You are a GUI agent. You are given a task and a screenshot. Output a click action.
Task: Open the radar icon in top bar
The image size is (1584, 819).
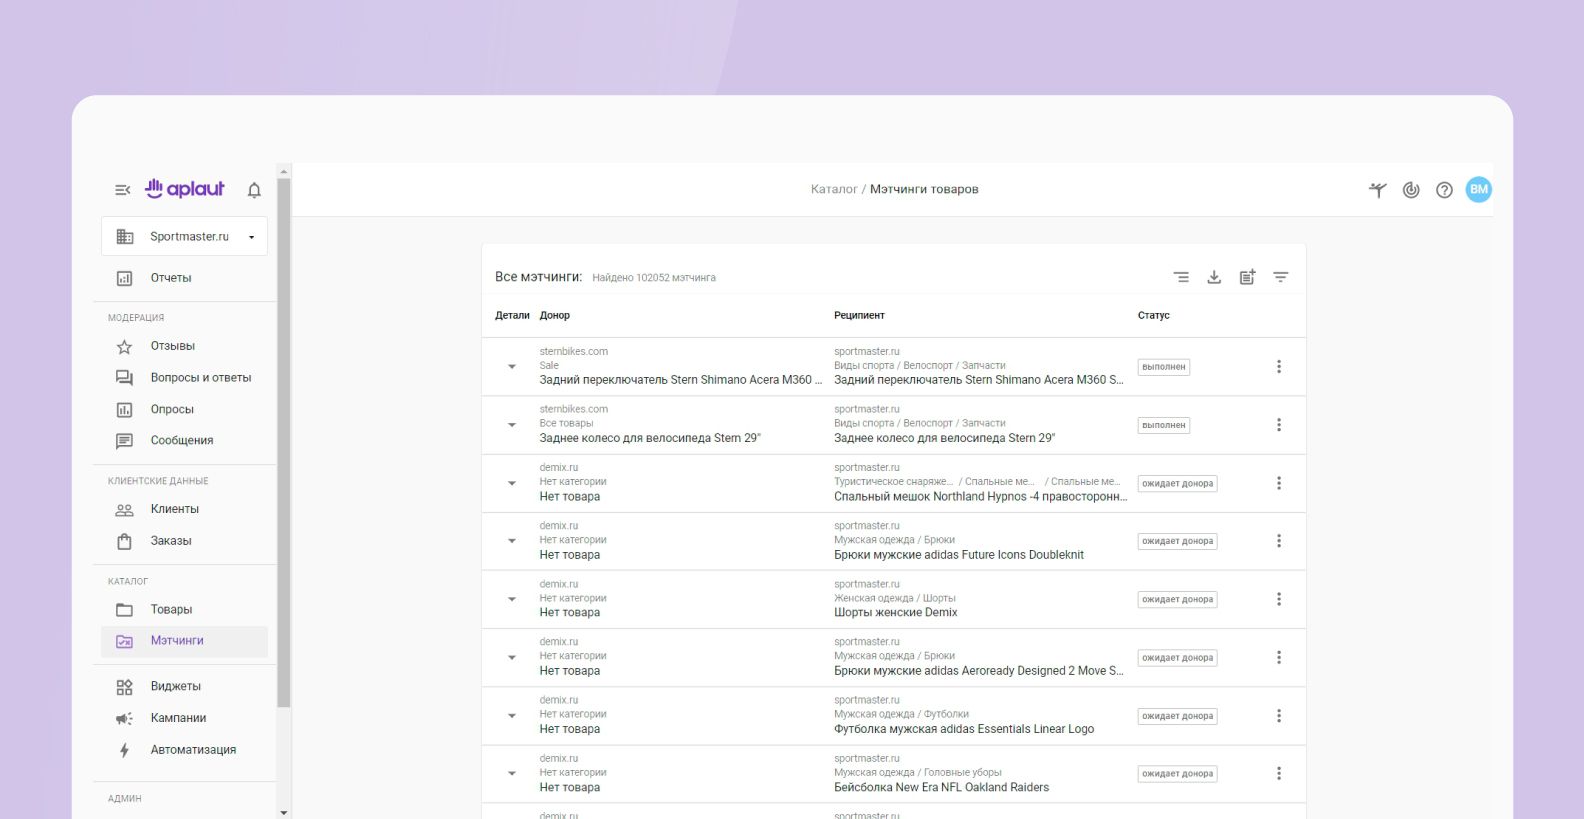point(1411,190)
